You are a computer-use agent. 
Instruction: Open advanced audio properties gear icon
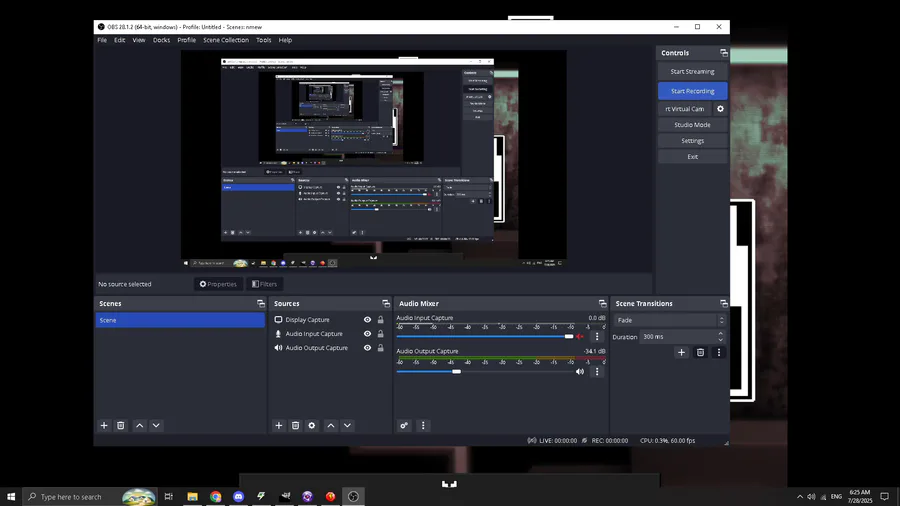404,426
